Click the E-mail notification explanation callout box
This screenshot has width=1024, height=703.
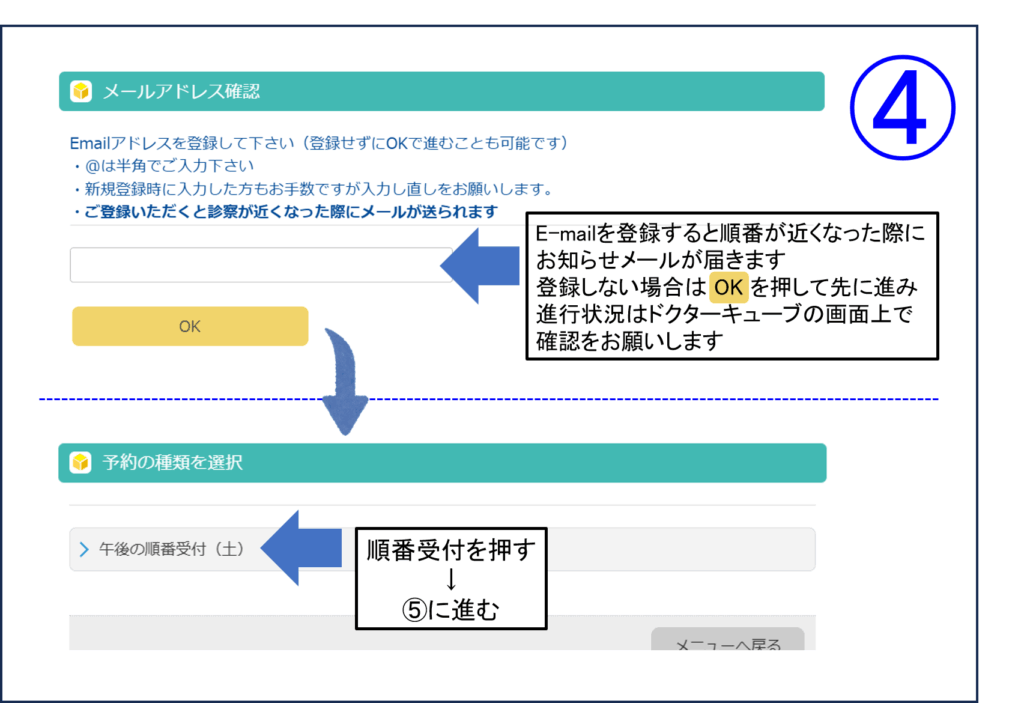[x=732, y=285]
